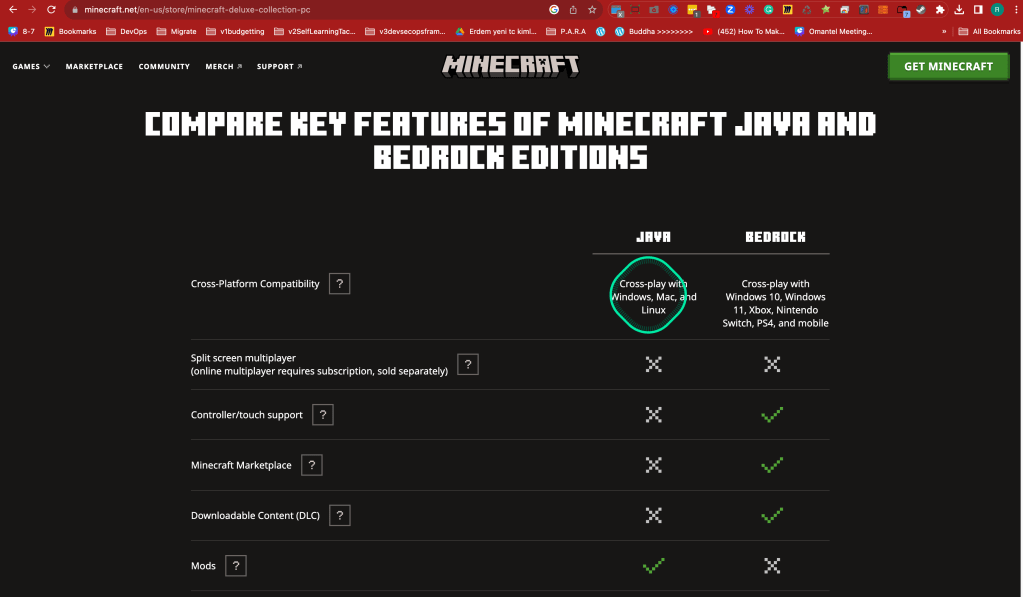The height and width of the screenshot is (597, 1023).
Task: Reload the Minecraft store page
Action: point(52,10)
